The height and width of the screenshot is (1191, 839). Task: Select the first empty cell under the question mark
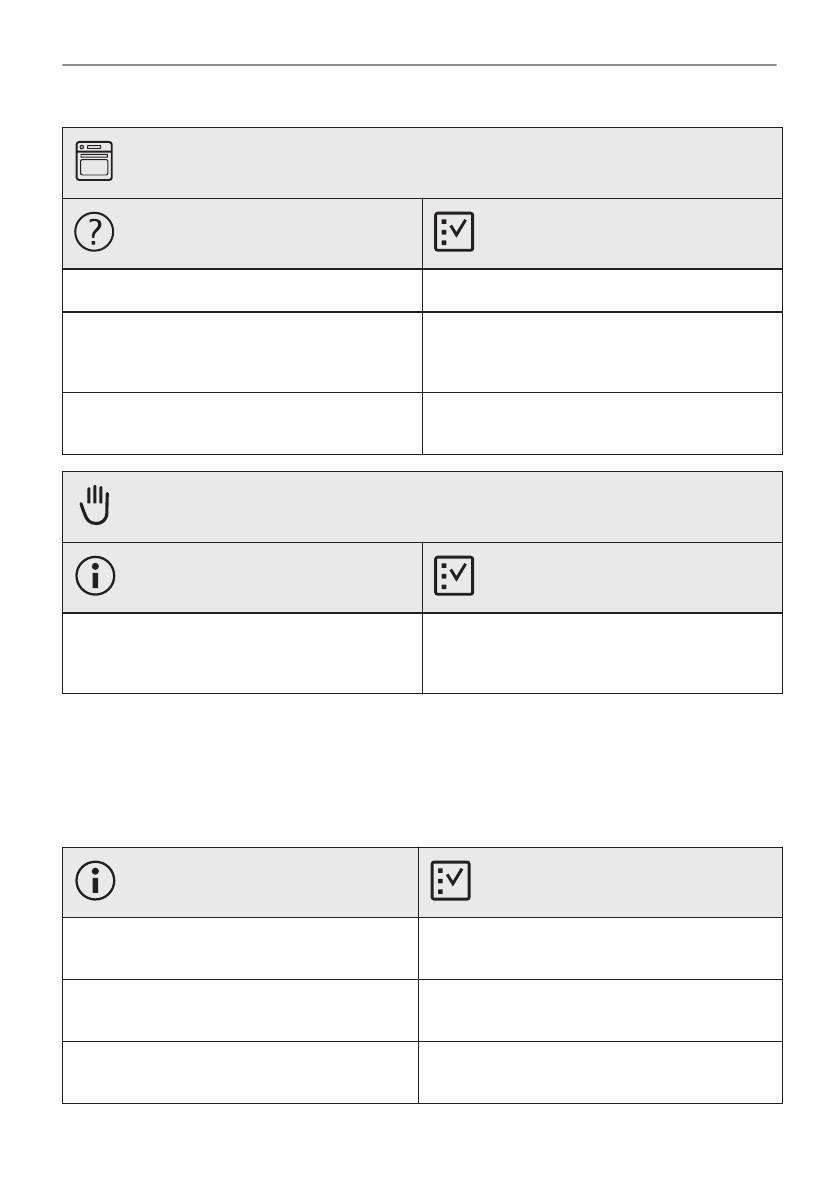tap(242, 290)
